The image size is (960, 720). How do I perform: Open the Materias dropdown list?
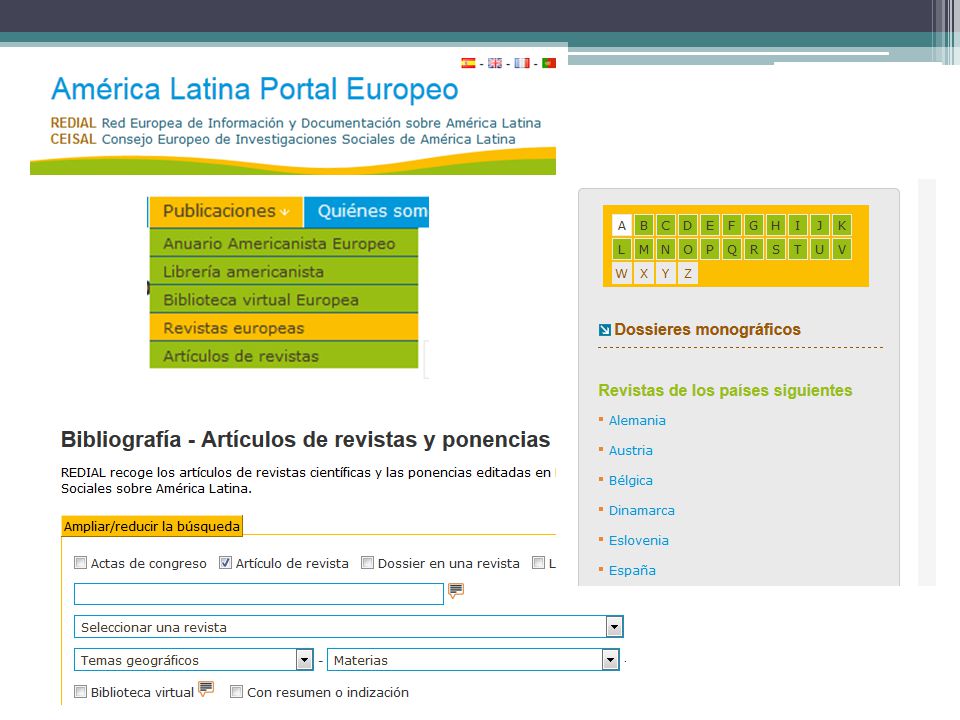click(x=473, y=660)
